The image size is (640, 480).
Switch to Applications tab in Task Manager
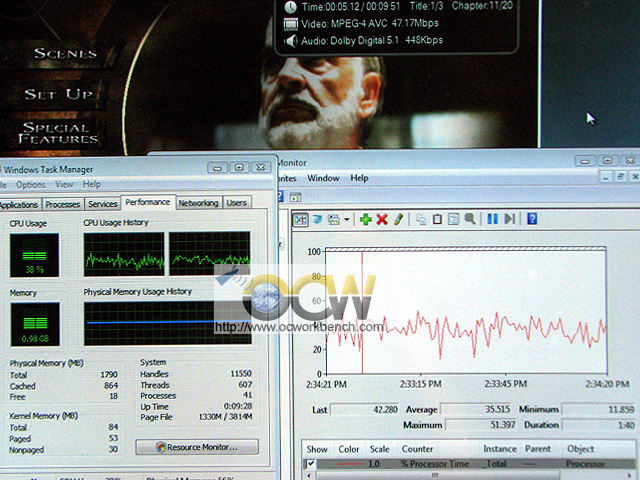pos(19,204)
